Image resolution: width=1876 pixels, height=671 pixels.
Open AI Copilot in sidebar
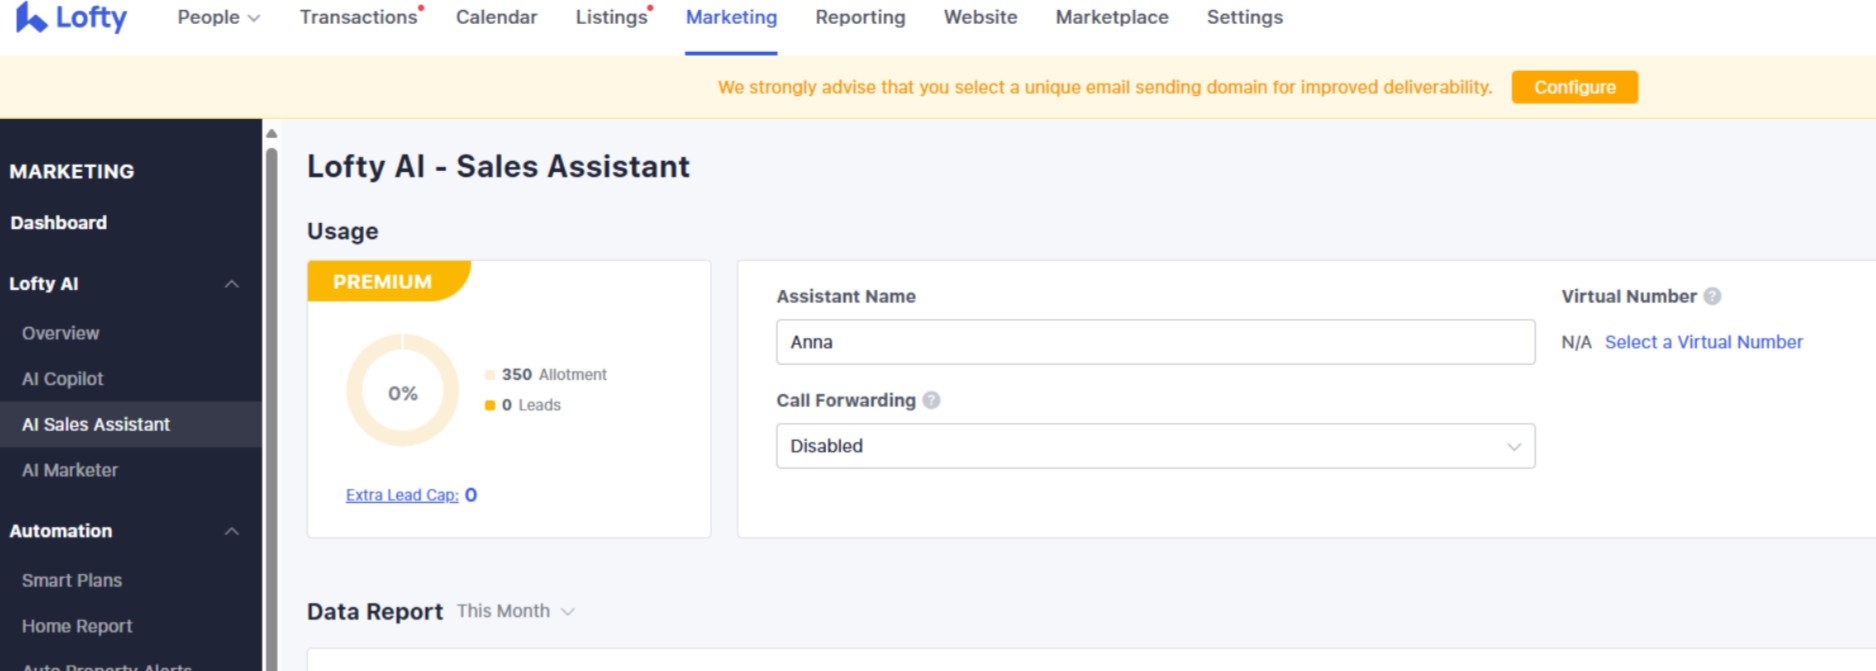[62, 379]
